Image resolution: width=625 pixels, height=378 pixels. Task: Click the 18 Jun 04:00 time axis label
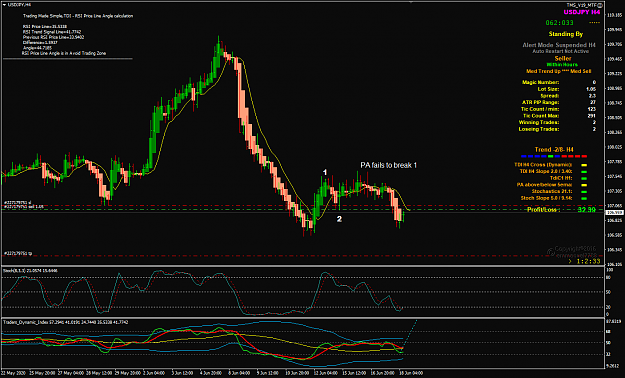(411, 373)
